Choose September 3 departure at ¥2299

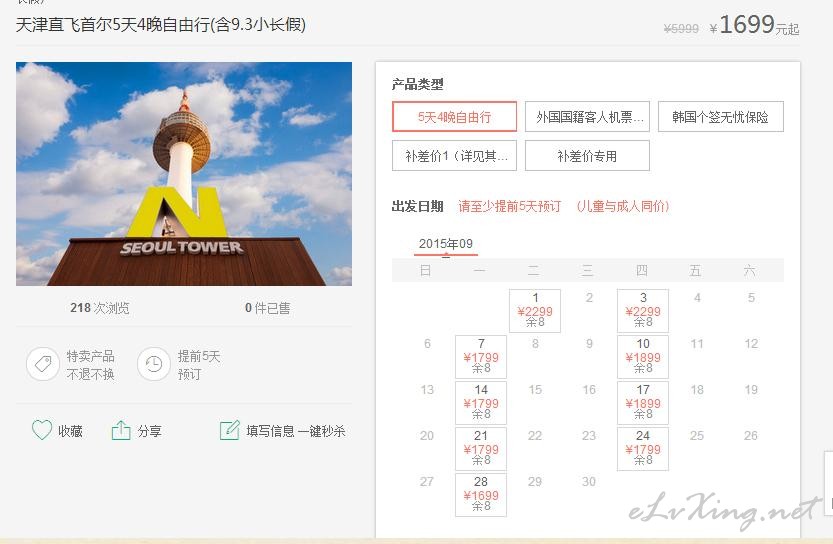(643, 311)
